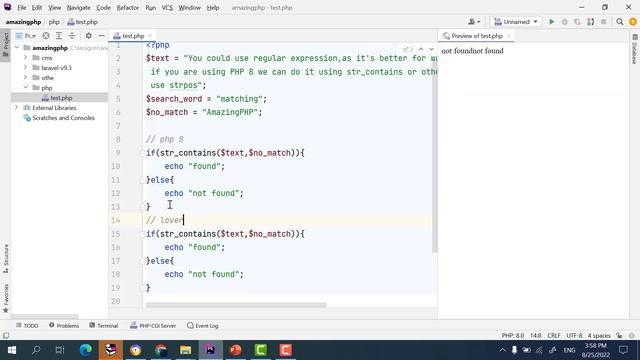Open the Refactor menu
Image resolution: width=640 pixels, height=360 pixels.
click(128, 7)
